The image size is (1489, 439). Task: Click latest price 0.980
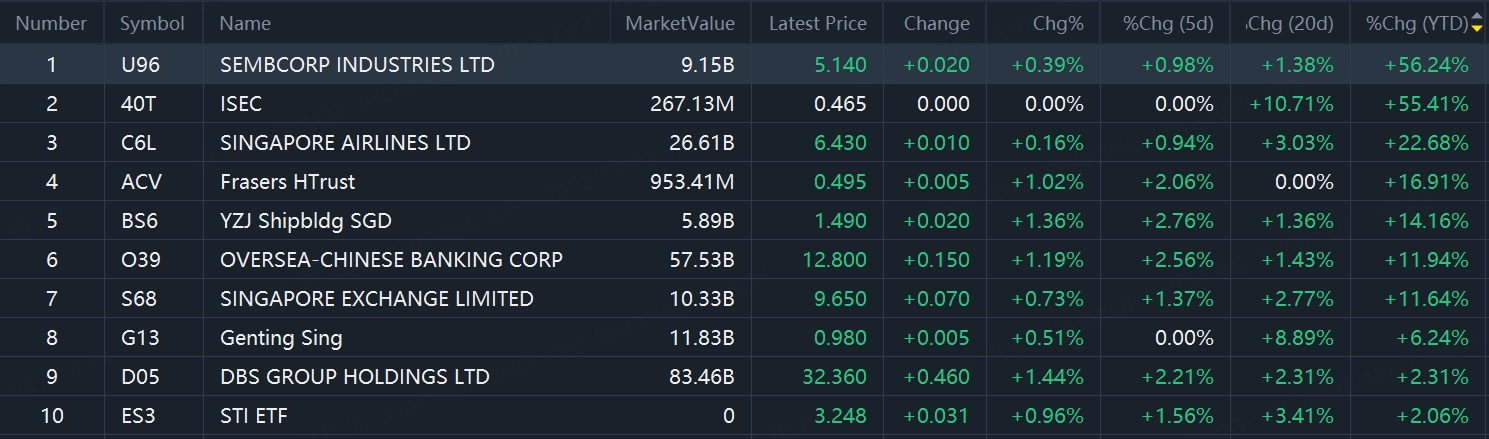point(841,338)
